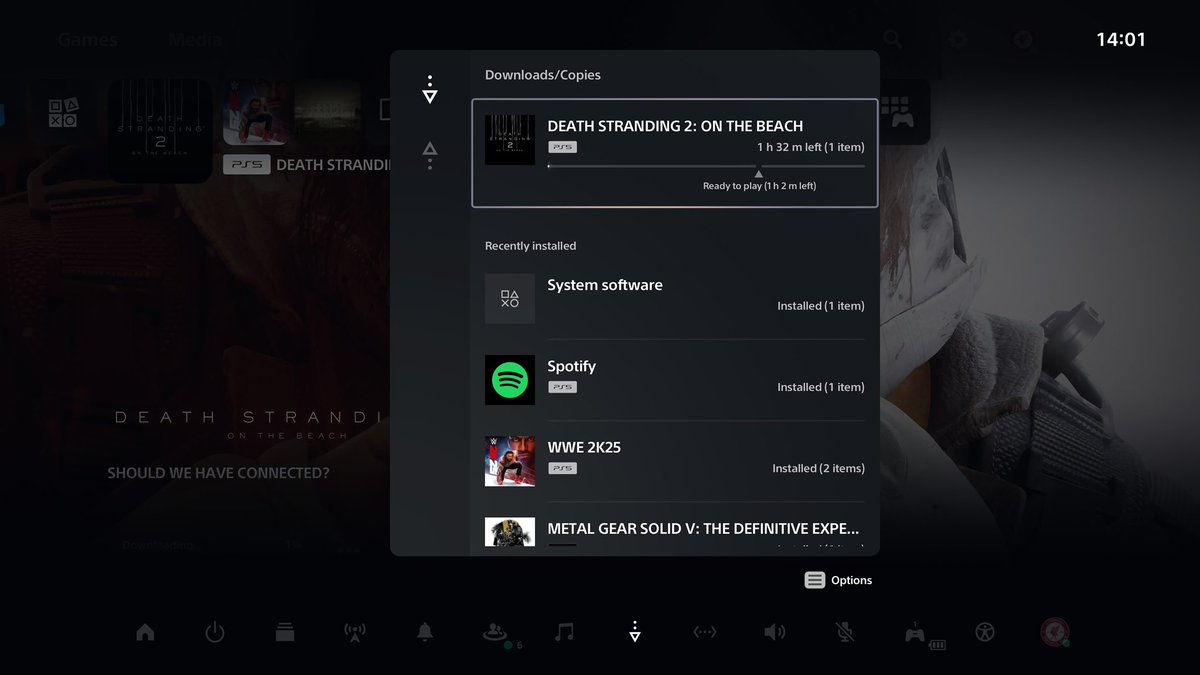Toggle the muted microphone icon

coord(845,632)
